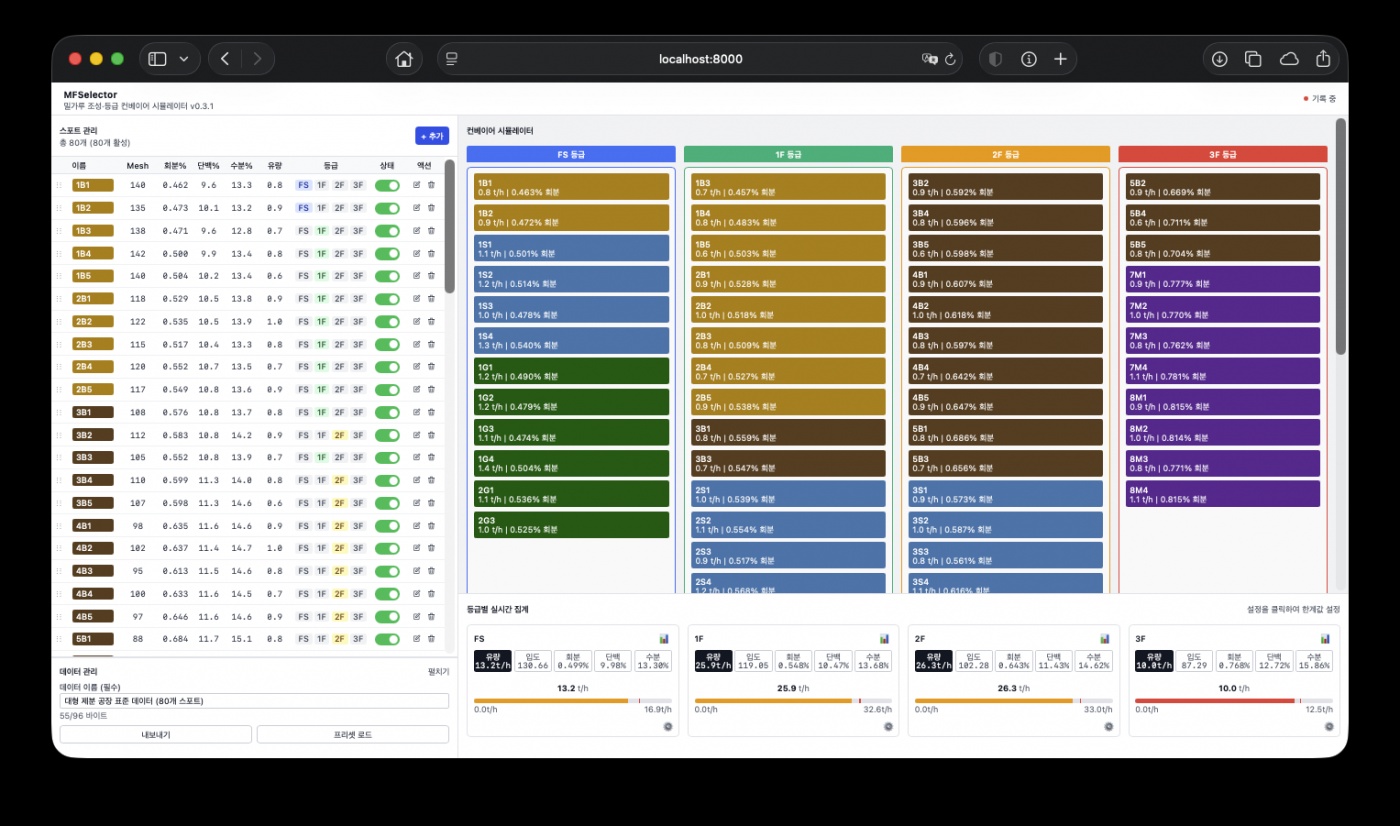Click the blue 추가 add button
This screenshot has height=826, width=1400.
point(432,136)
